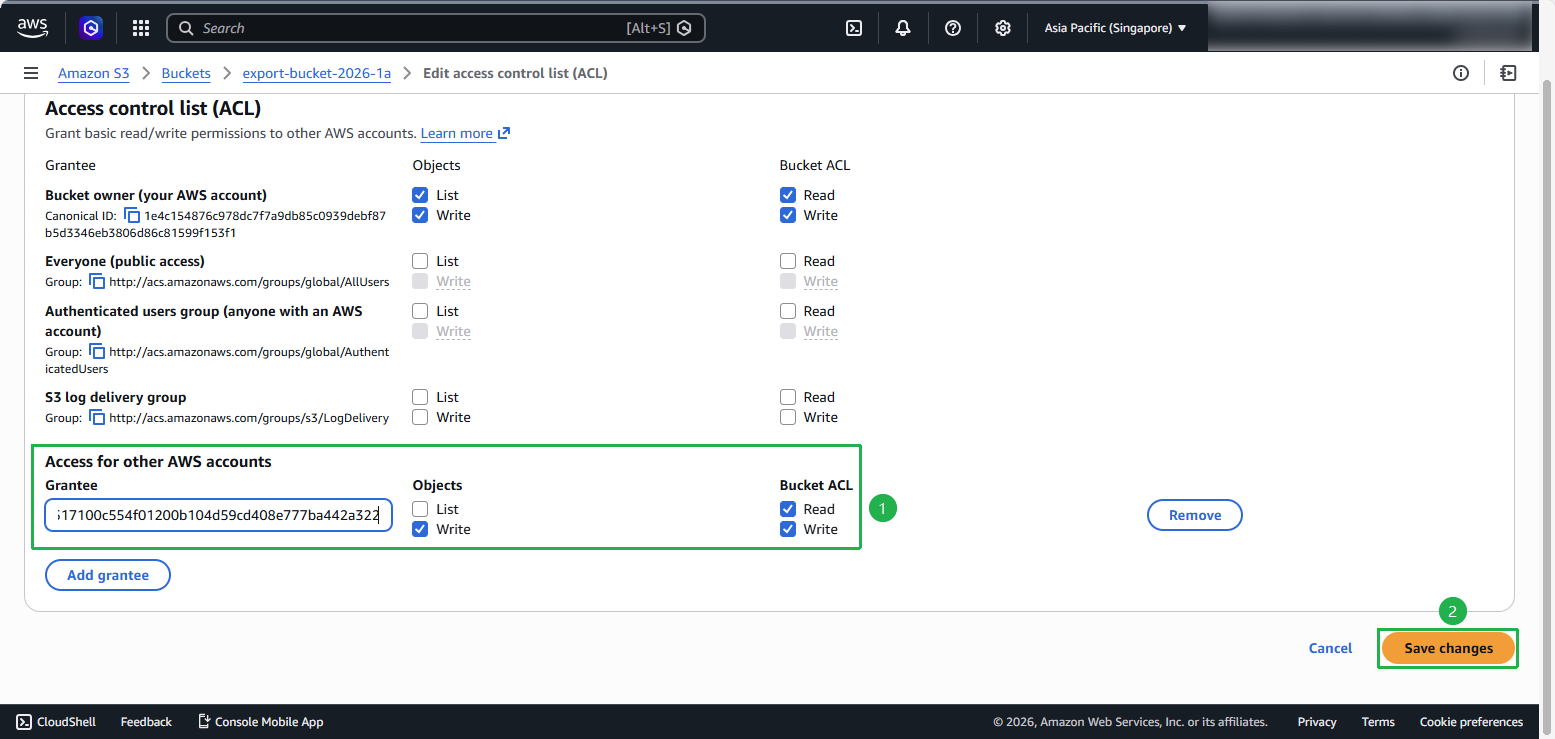This screenshot has width=1555, height=739.
Task: Open the settings gear in top bar
Action: point(1003,28)
